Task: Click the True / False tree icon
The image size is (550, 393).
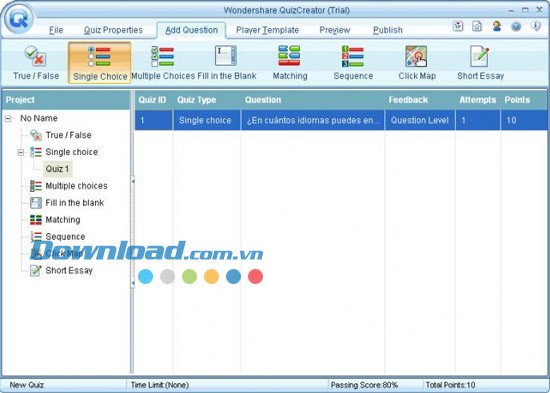Action: click(36, 135)
